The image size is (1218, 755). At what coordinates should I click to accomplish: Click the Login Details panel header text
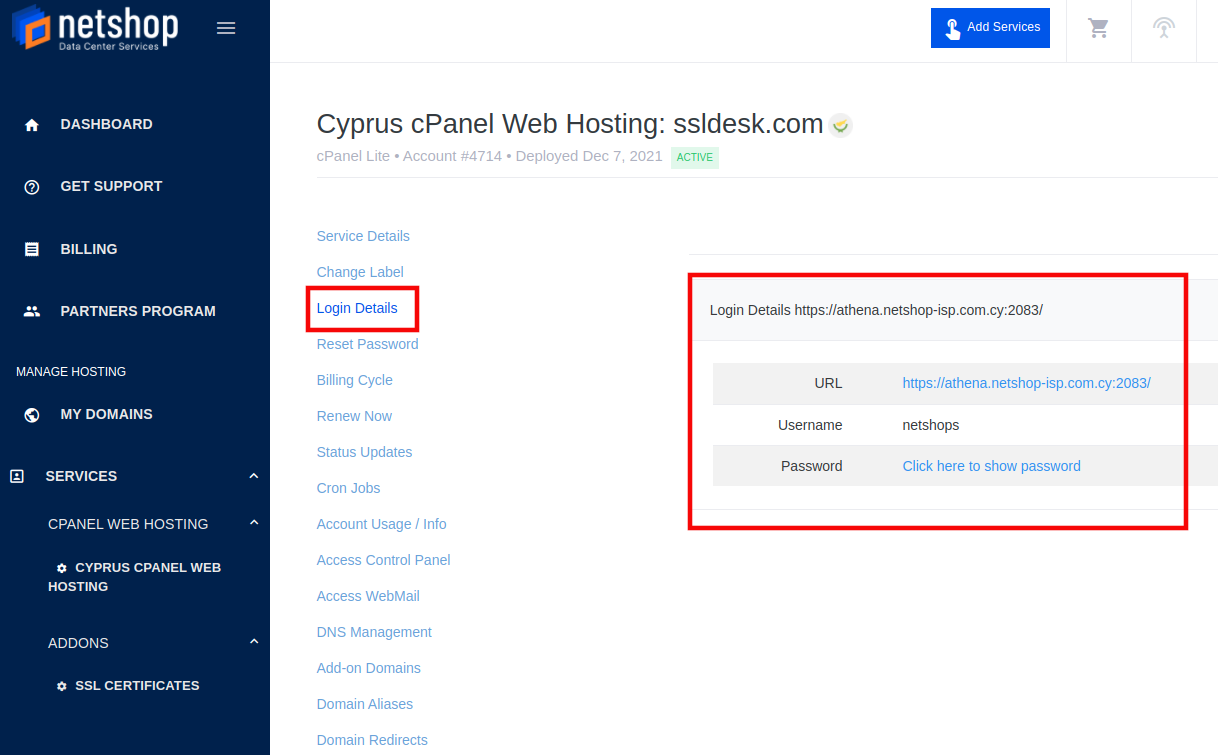tap(876, 310)
